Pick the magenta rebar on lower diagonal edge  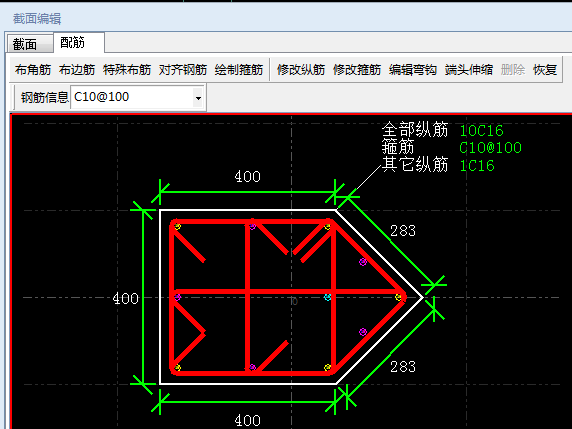coord(363,332)
